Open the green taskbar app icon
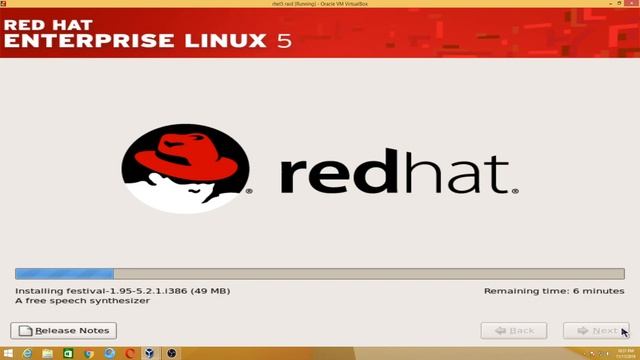 68,353
